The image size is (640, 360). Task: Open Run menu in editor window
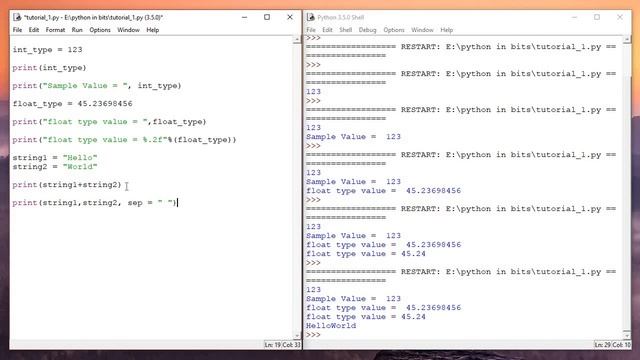(77, 30)
